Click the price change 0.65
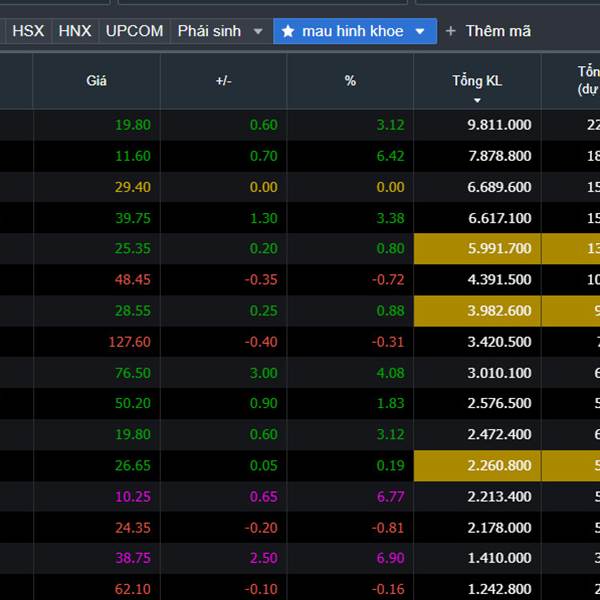Viewport: 600px width, 600px height. [264, 497]
